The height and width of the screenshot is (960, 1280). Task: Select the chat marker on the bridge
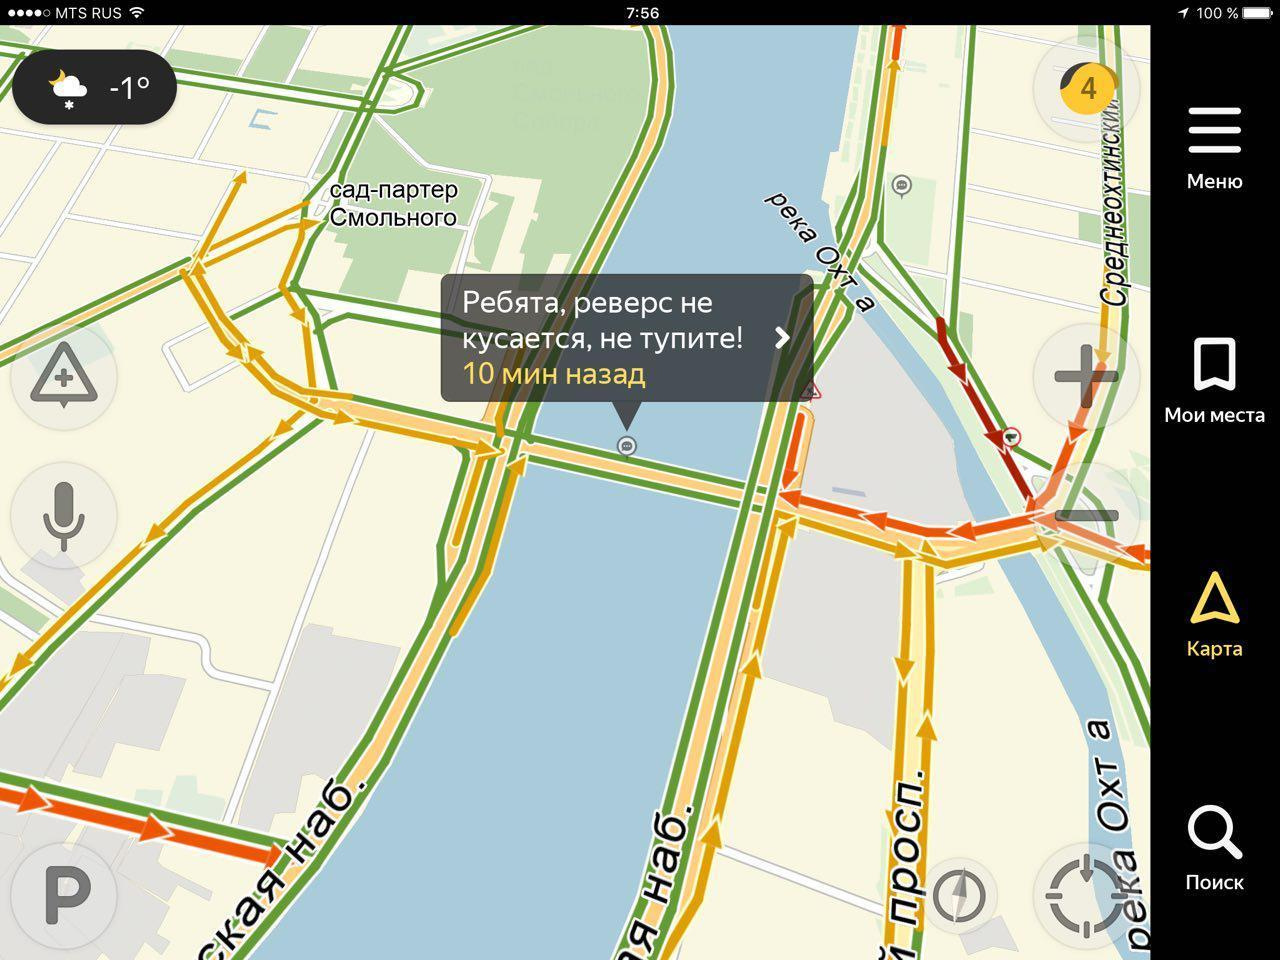coord(627,446)
